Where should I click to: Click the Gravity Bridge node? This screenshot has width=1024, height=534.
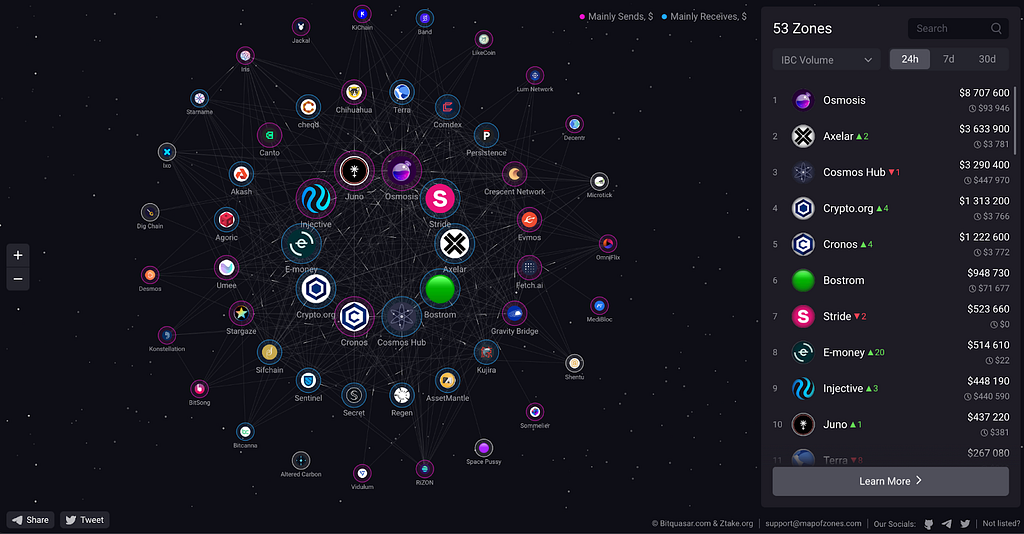(515, 314)
